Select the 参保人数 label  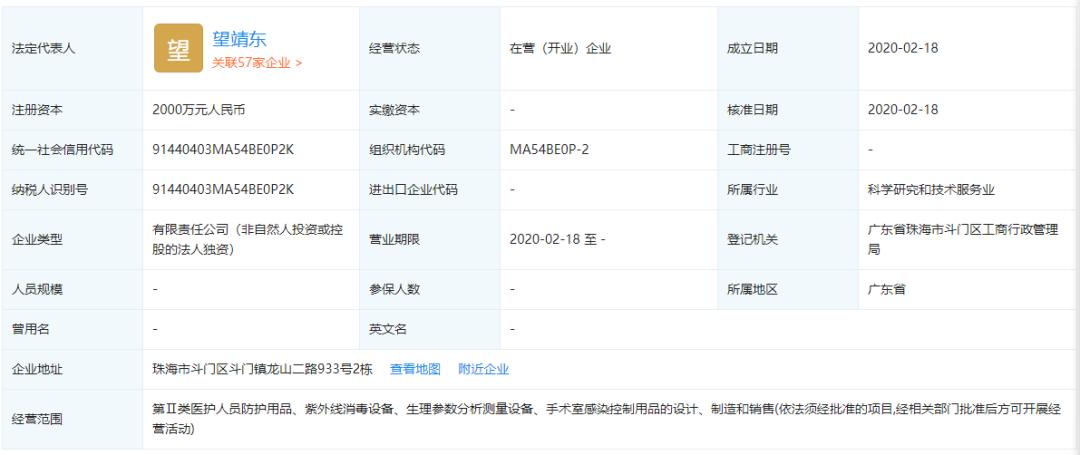pyautogui.click(x=395, y=290)
